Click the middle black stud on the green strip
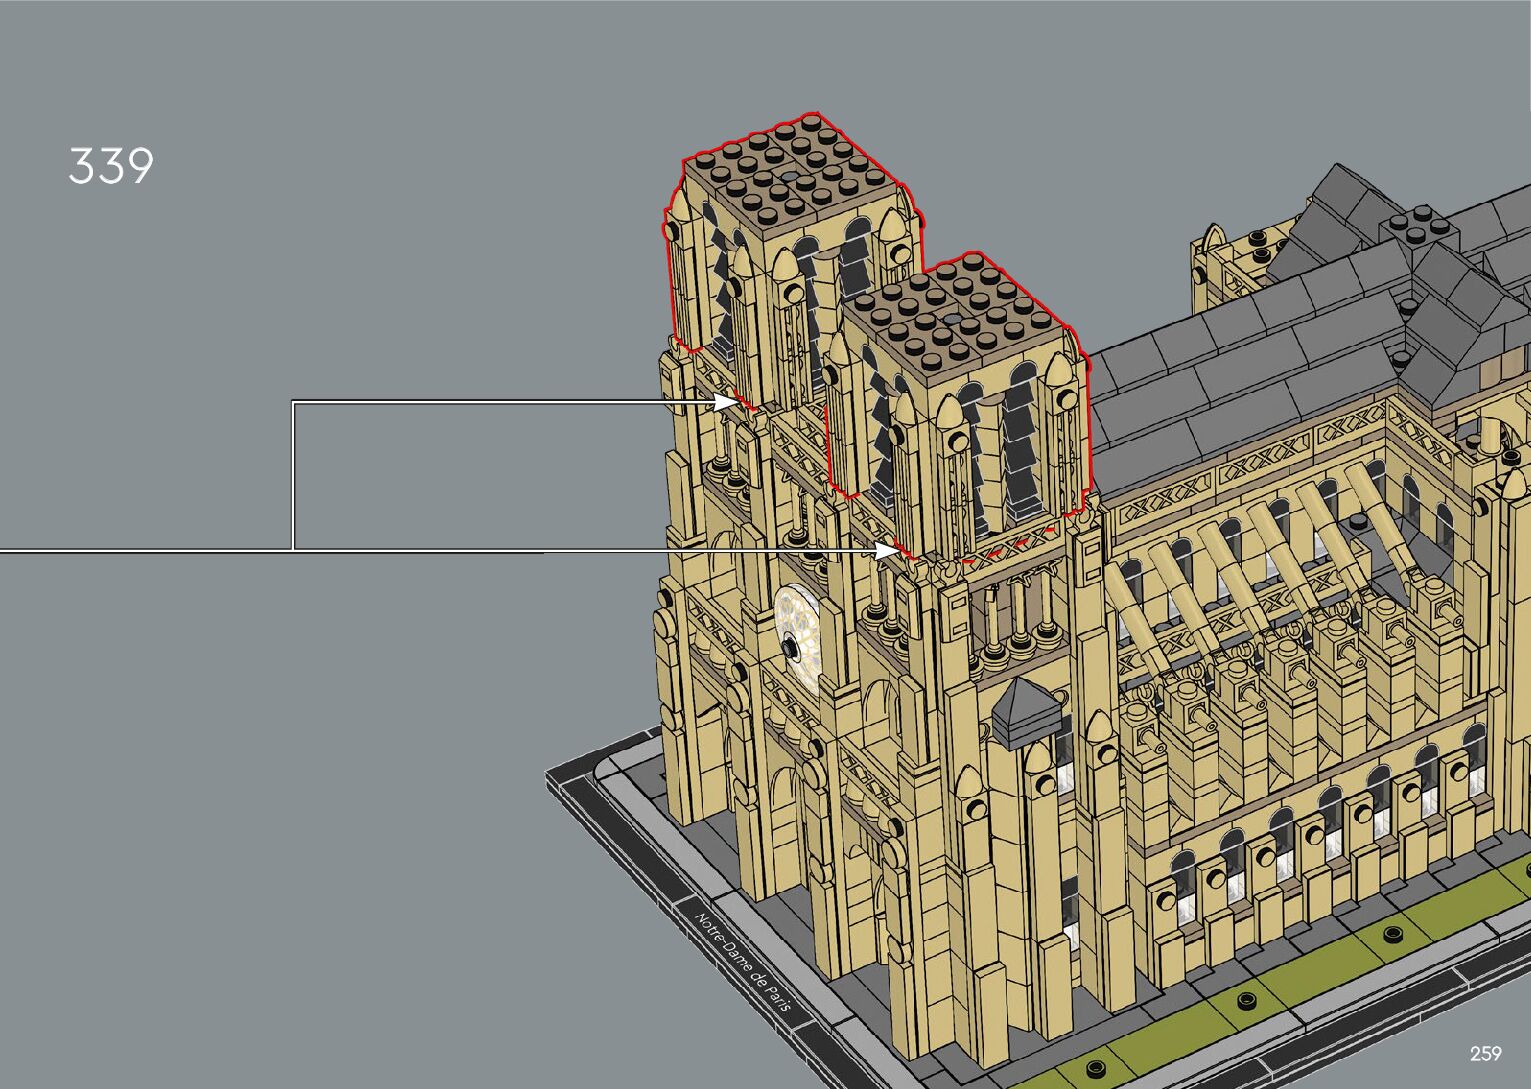The width and height of the screenshot is (1531, 1089). pyautogui.click(x=1246, y=999)
